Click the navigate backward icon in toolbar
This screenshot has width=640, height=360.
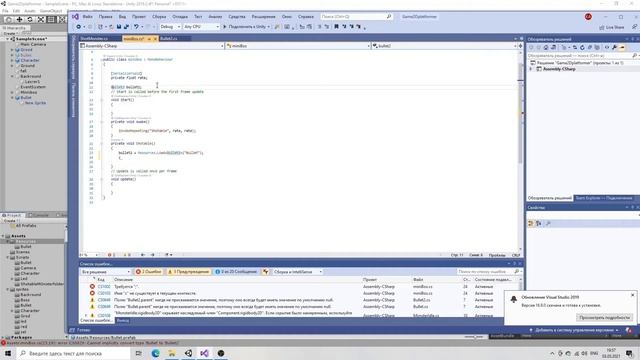pyautogui.click(x=78, y=27)
